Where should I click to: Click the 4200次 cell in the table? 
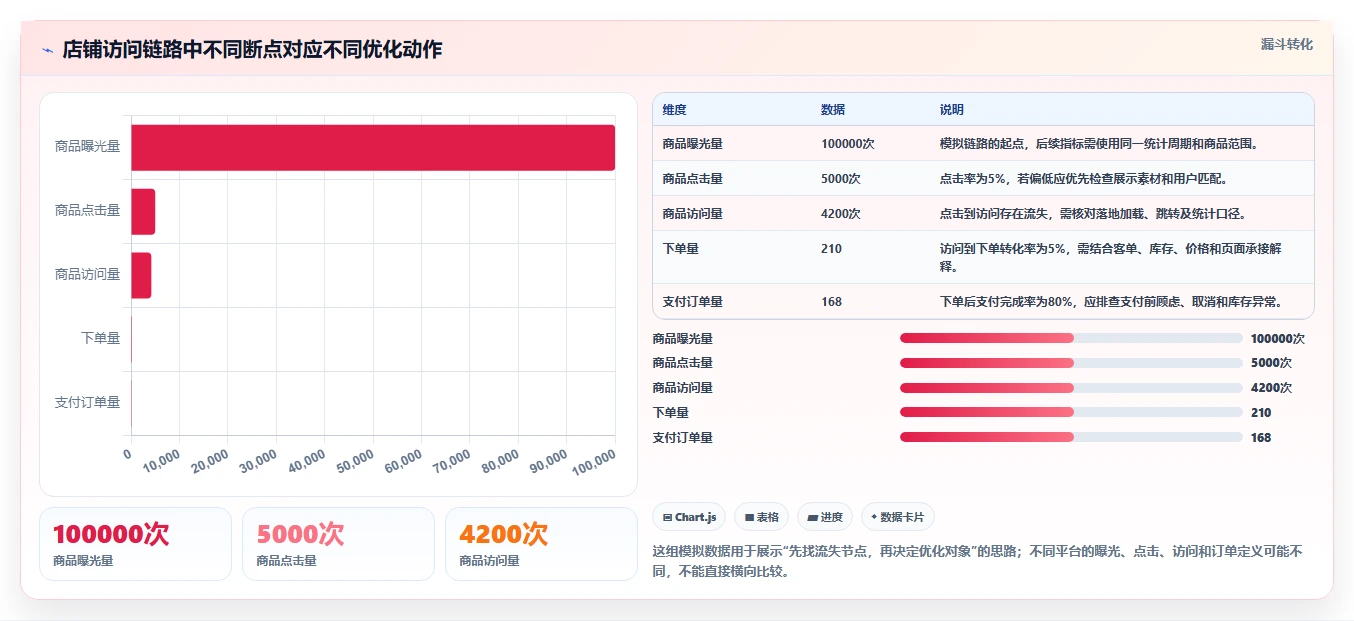tap(841, 214)
